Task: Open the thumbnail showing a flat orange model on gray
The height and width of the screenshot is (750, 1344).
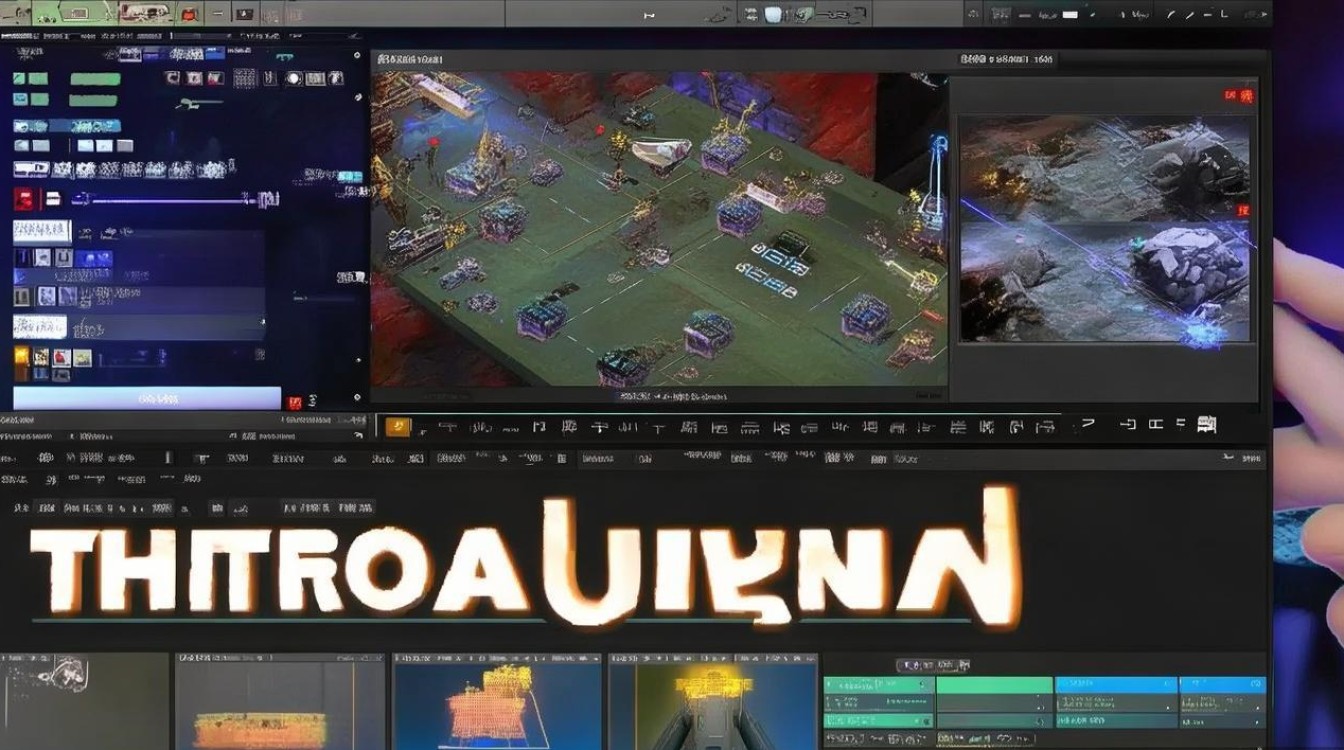Action: (x=280, y=701)
